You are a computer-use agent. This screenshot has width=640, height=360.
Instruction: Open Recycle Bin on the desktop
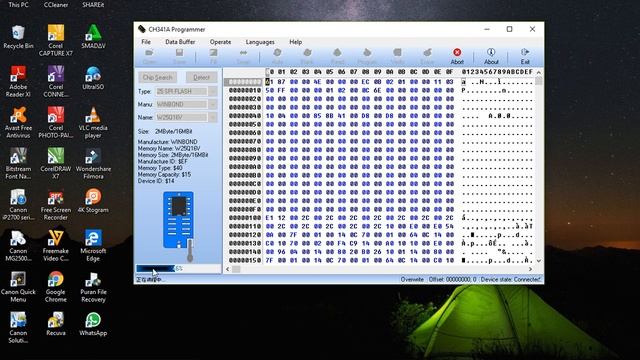coord(18,37)
